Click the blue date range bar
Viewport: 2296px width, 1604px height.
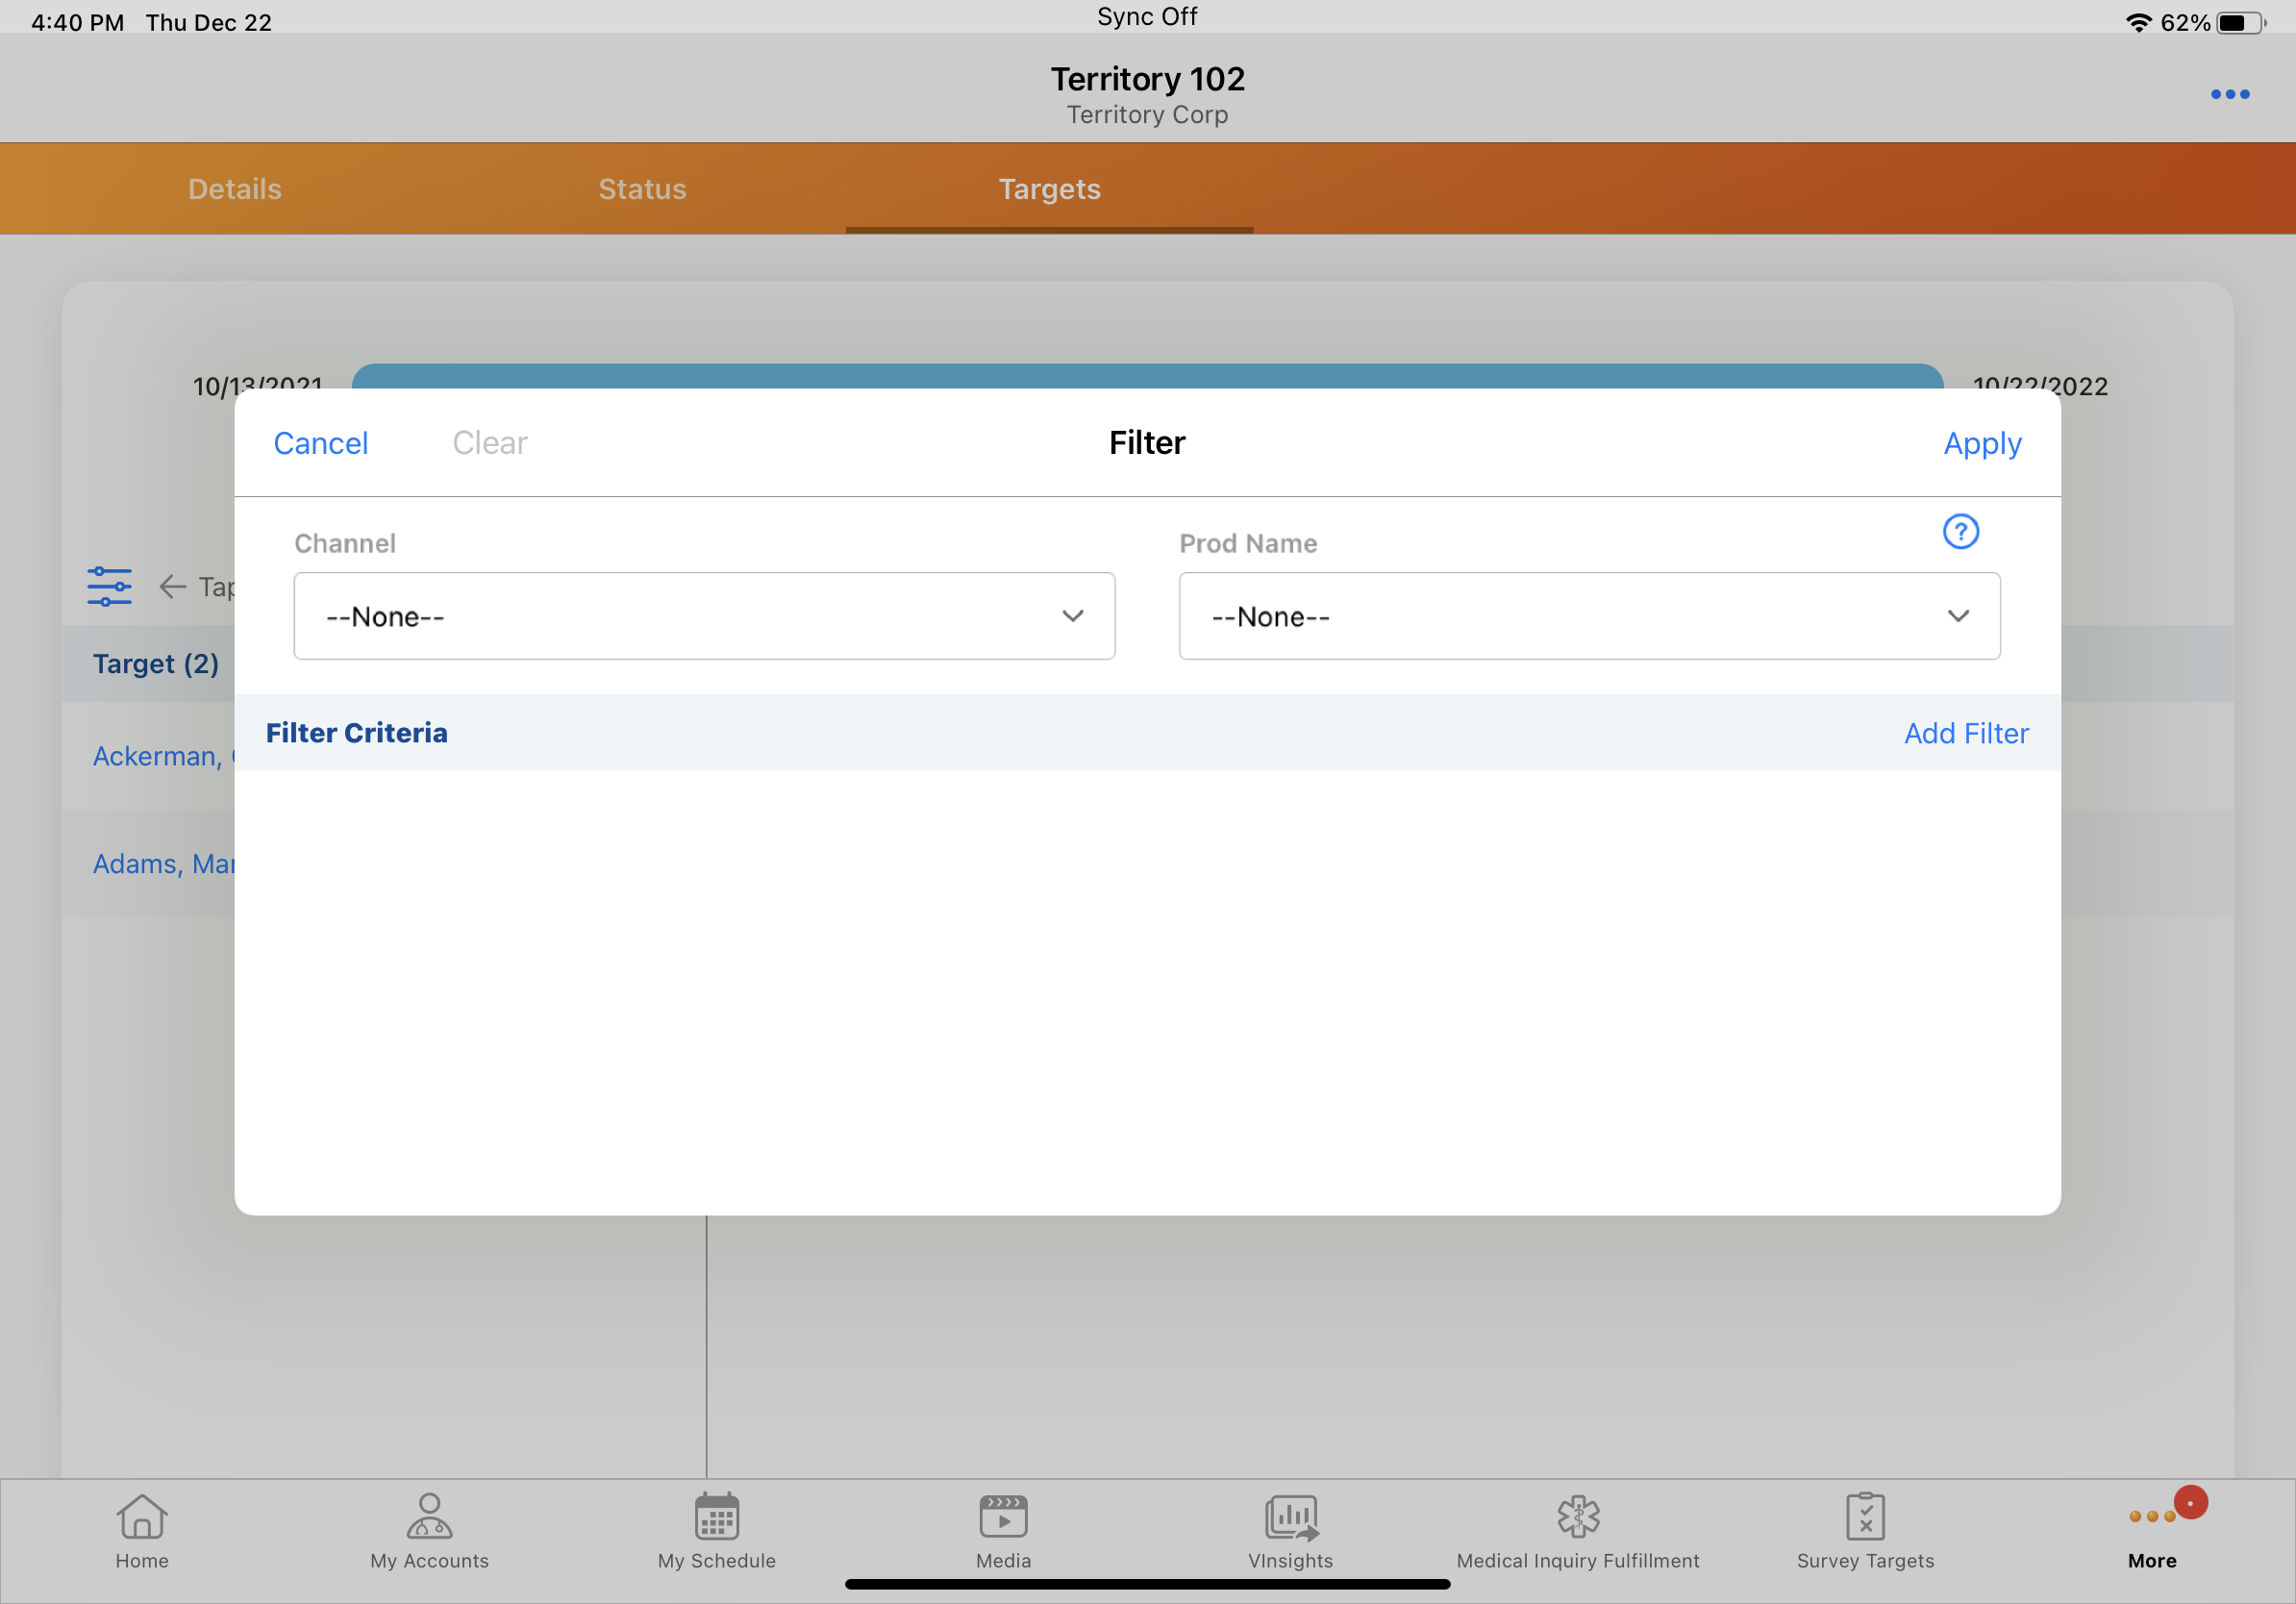(1147, 376)
